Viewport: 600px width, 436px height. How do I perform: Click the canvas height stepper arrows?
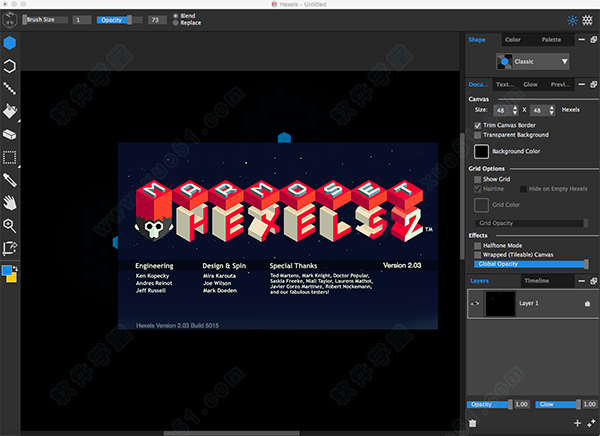[x=551, y=110]
